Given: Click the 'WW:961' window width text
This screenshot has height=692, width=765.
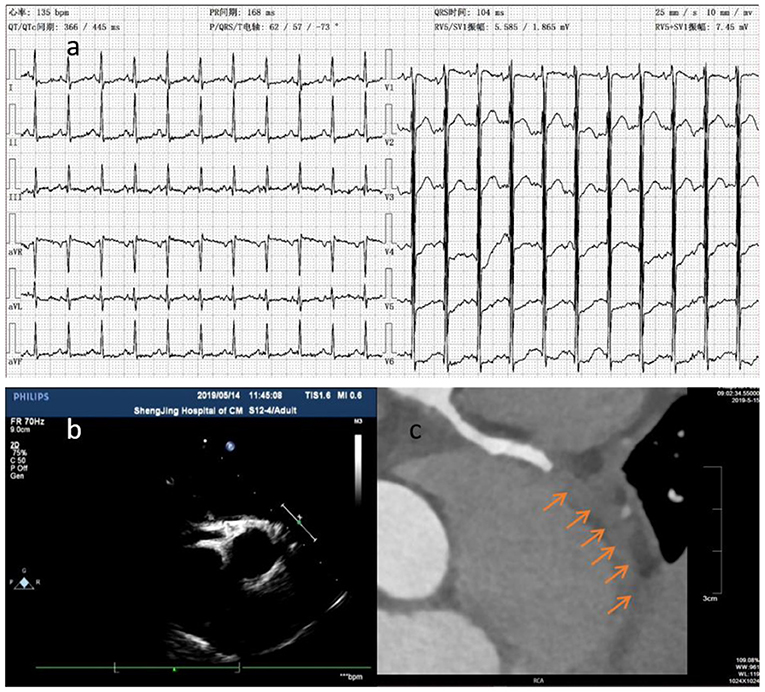Looking at the screenshot, I should click(749, 667).
